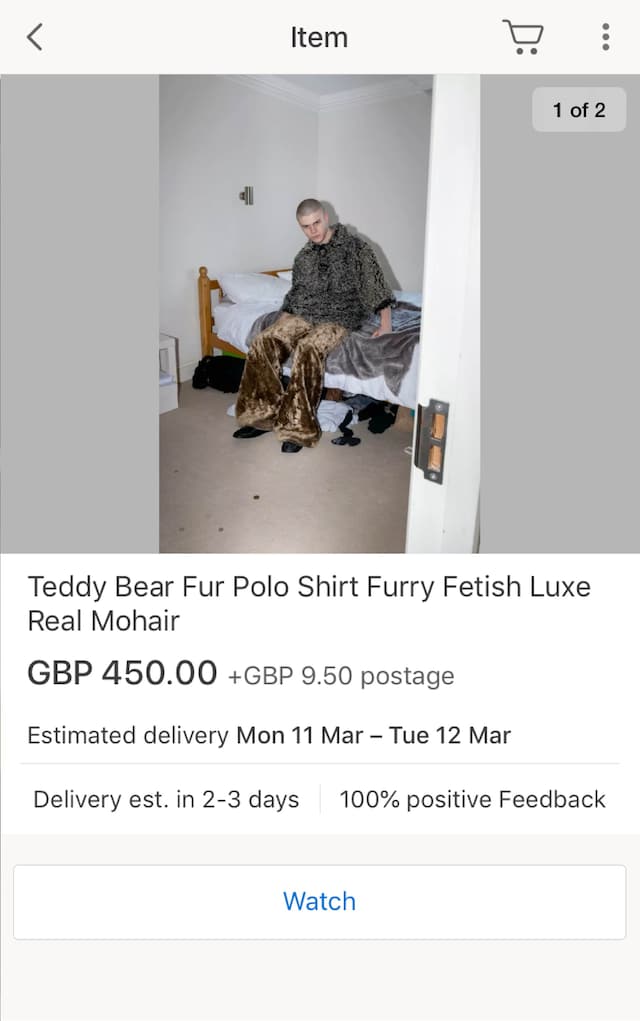Click the 'Real Mohair' line of the title
The width and height of the screenshot is (640, 1021).
click(x=103, y=621)
